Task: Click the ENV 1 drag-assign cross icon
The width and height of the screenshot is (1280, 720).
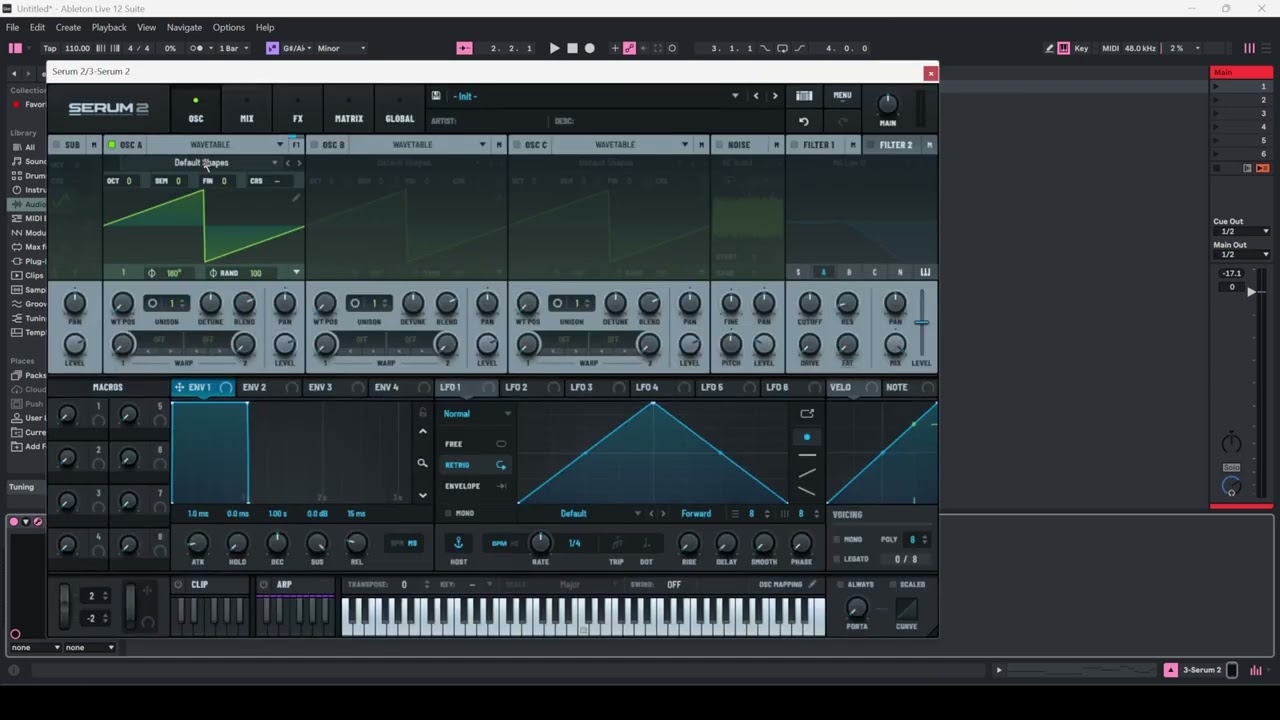Action: coord(179,387)
